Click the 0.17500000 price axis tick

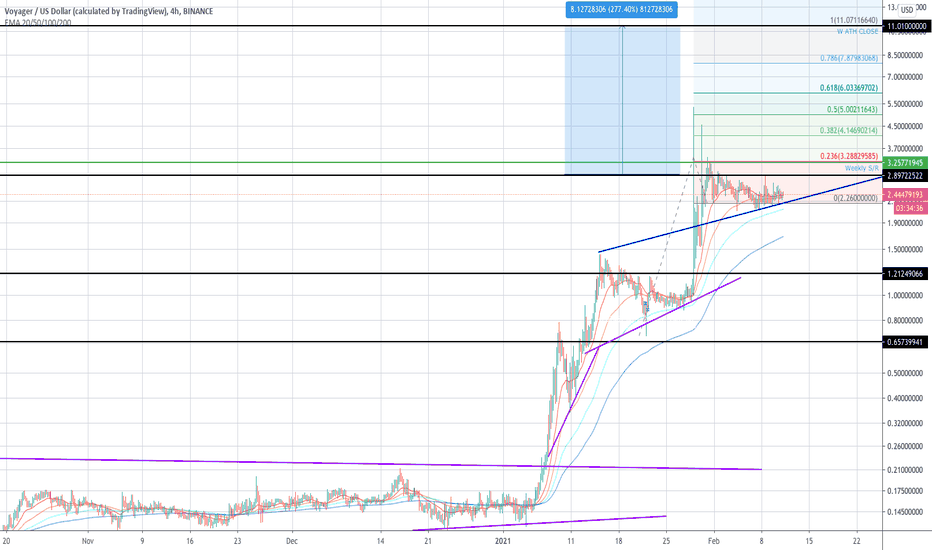pyautogui.click(x=905, y=491)
